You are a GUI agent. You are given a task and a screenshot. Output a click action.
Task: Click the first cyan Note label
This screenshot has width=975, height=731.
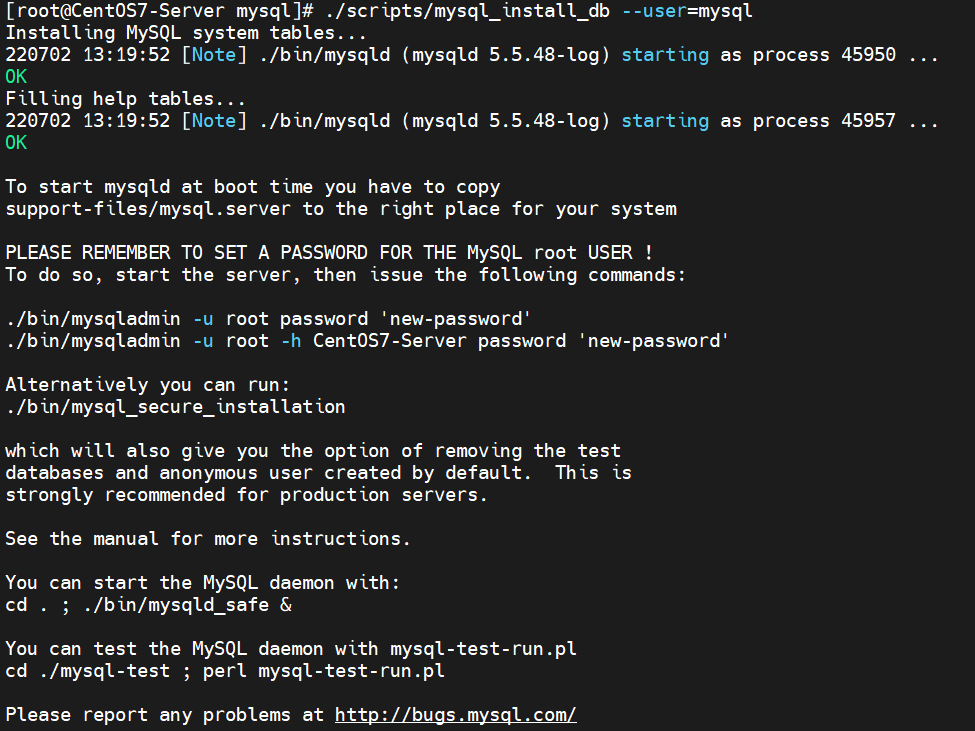click(x=214, y=55)
